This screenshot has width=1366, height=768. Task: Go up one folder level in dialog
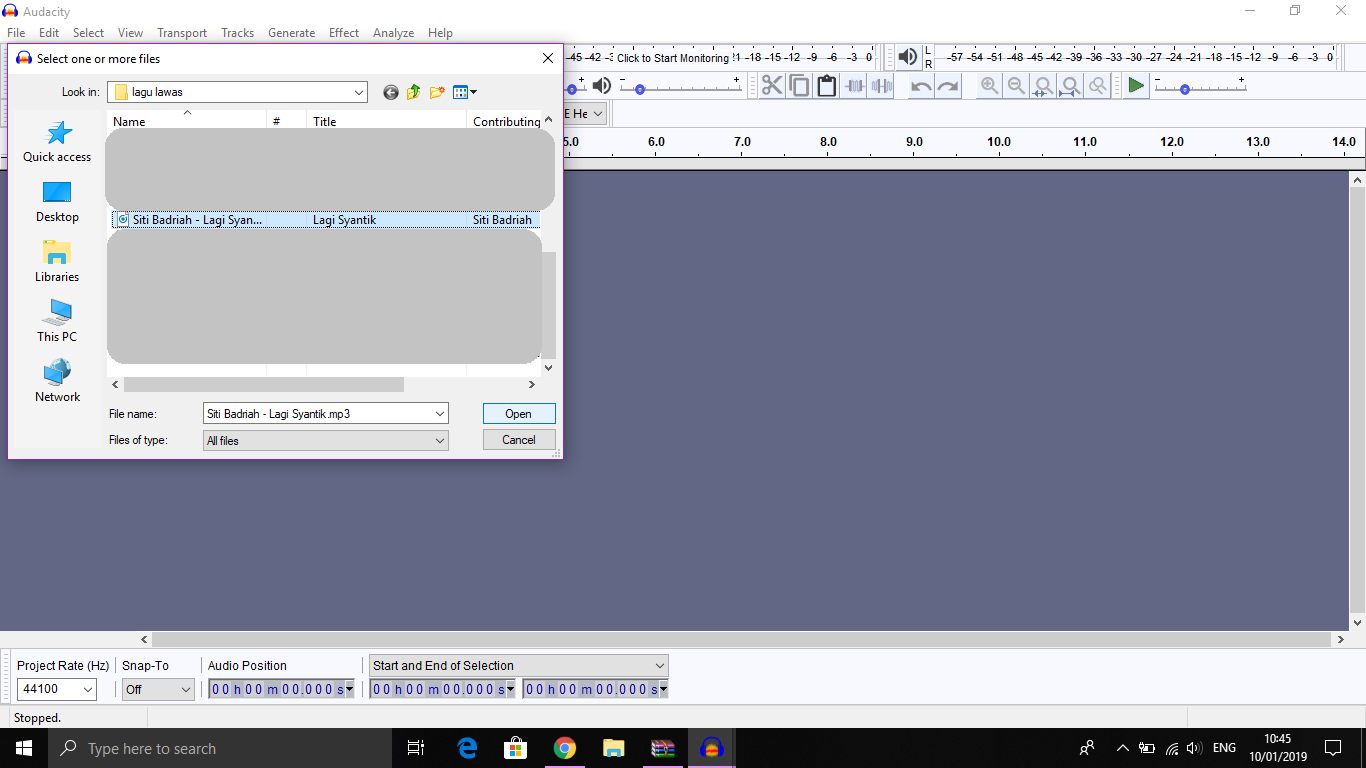point(413,92)
